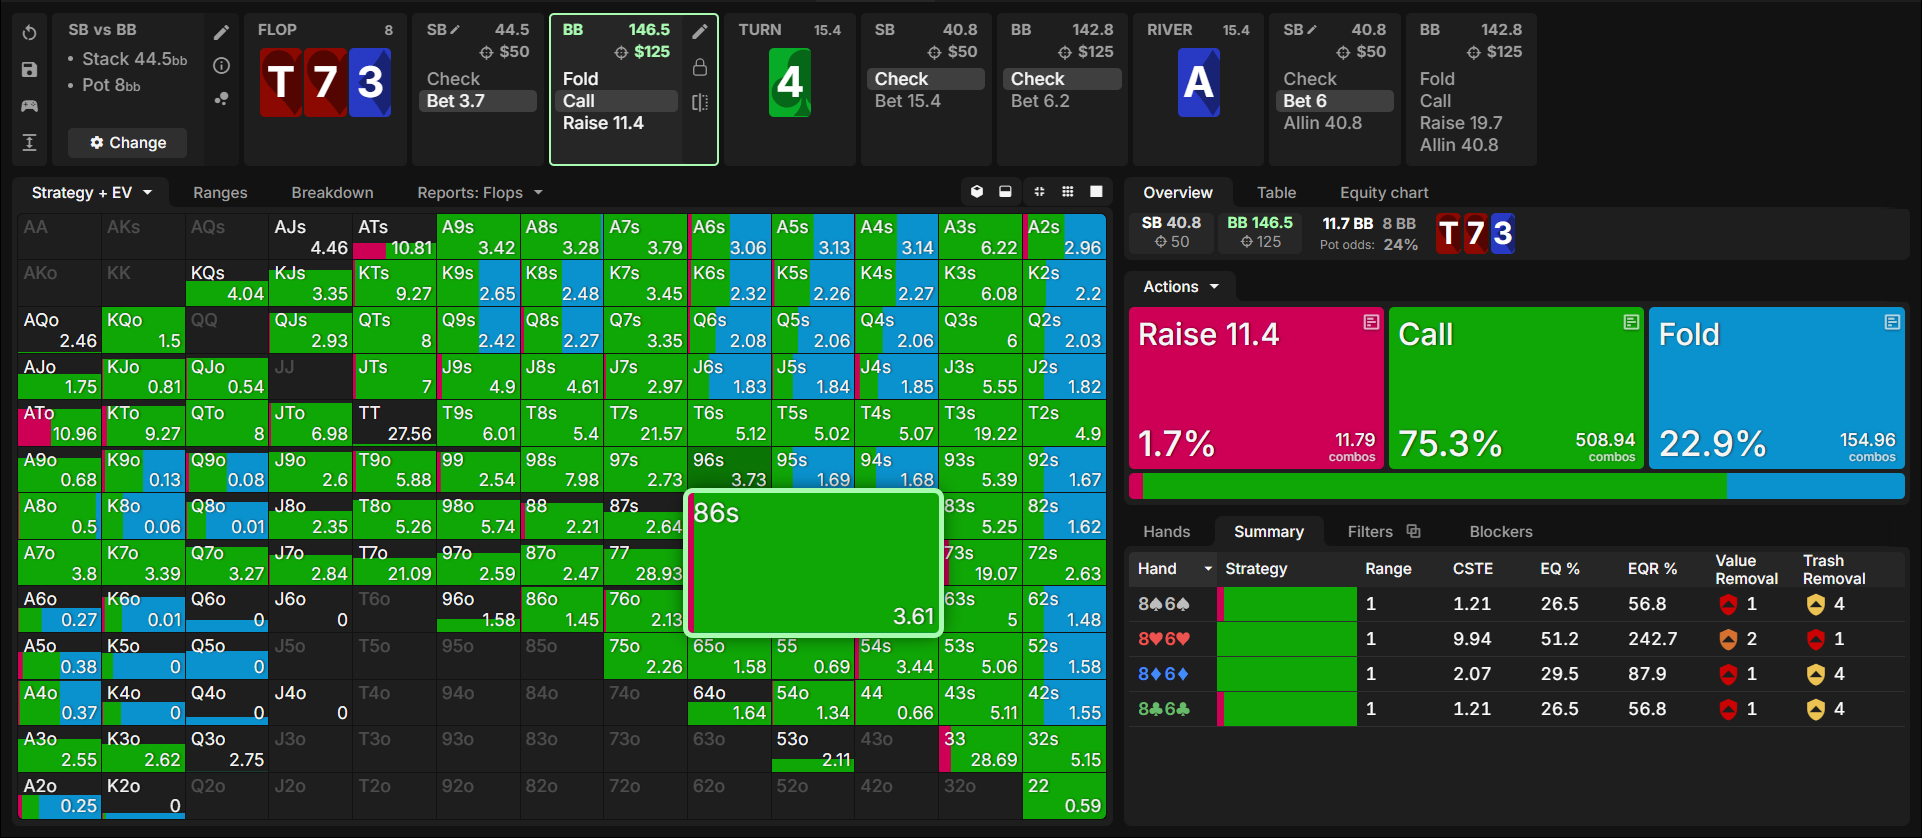Click the blue river card A
1922x838 pixels.
tap(1198, 82)
